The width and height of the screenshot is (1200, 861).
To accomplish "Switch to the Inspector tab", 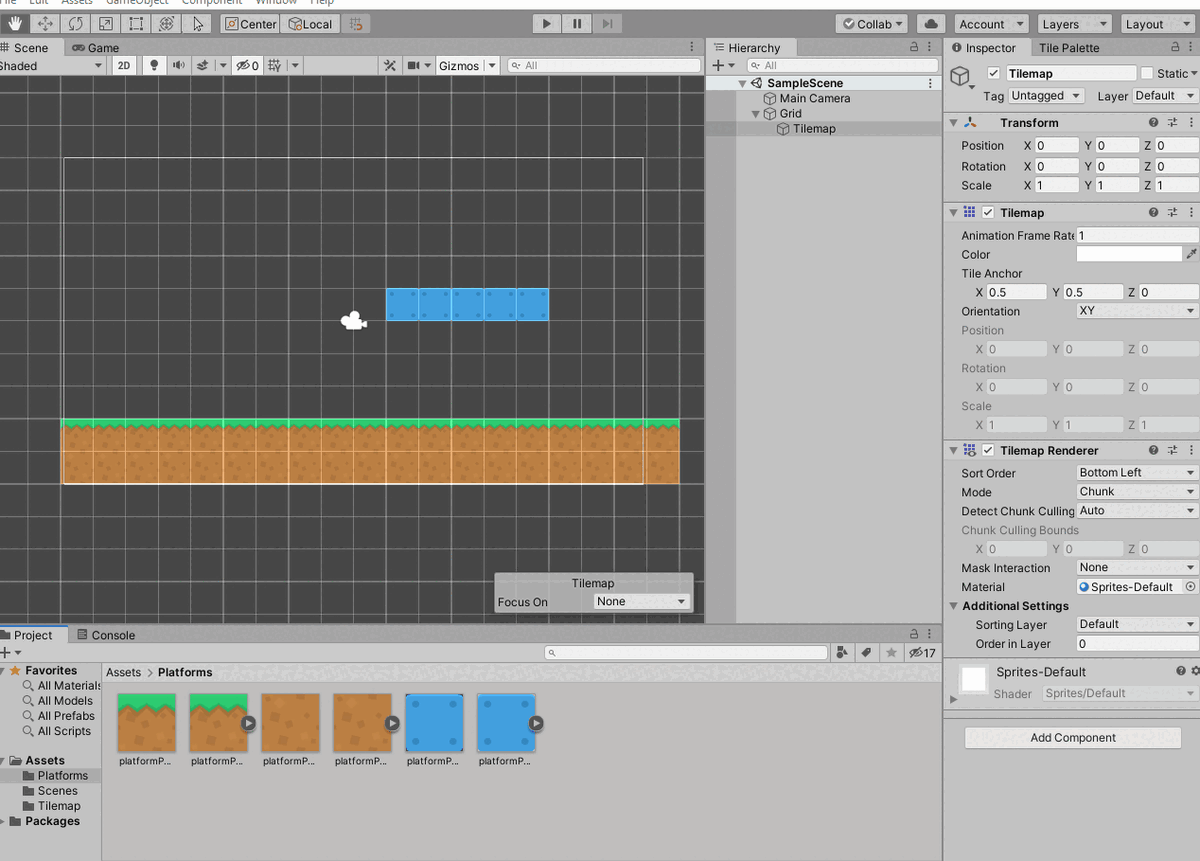I will [x=984, y=48].
